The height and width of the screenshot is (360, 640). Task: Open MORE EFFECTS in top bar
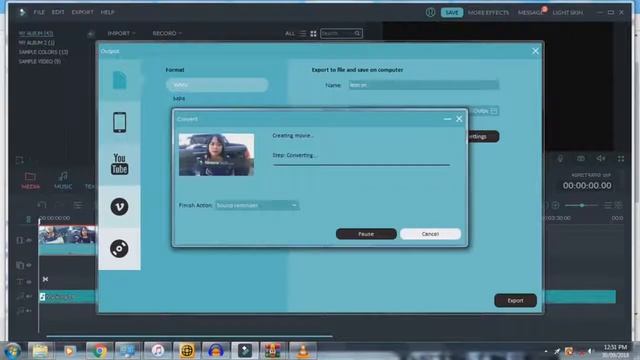(488, 13)
